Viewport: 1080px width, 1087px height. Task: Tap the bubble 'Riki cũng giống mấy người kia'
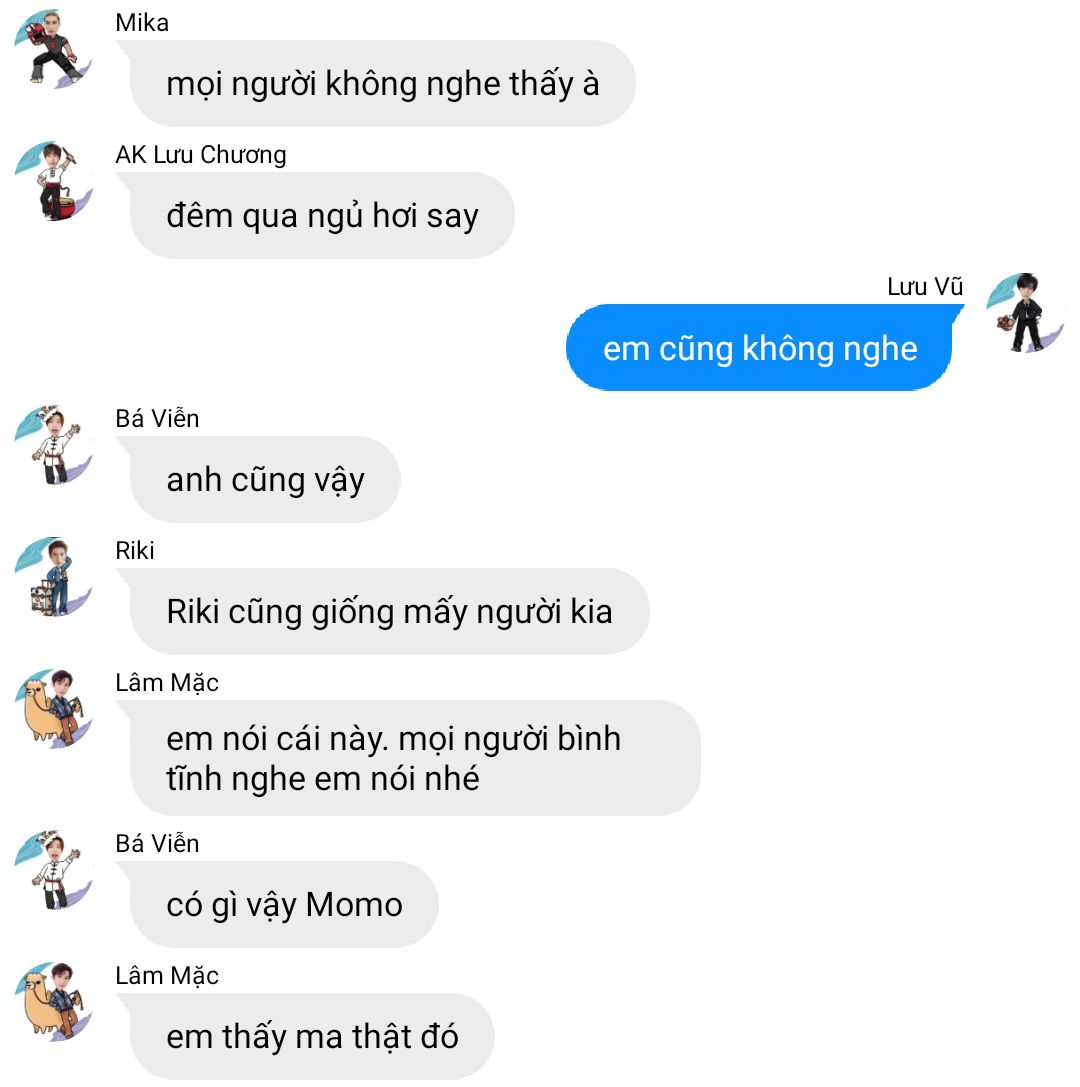point(390,611)
